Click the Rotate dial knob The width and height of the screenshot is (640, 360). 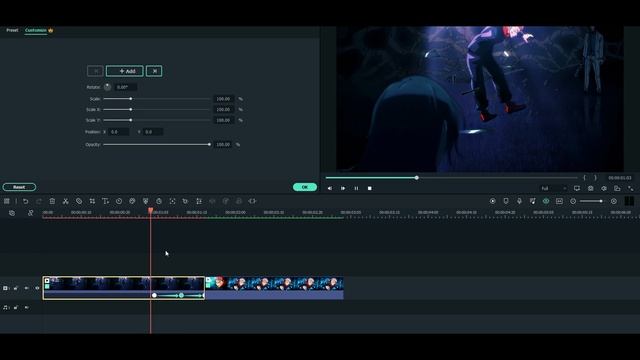pyautogui.click(x=107, y=87)
